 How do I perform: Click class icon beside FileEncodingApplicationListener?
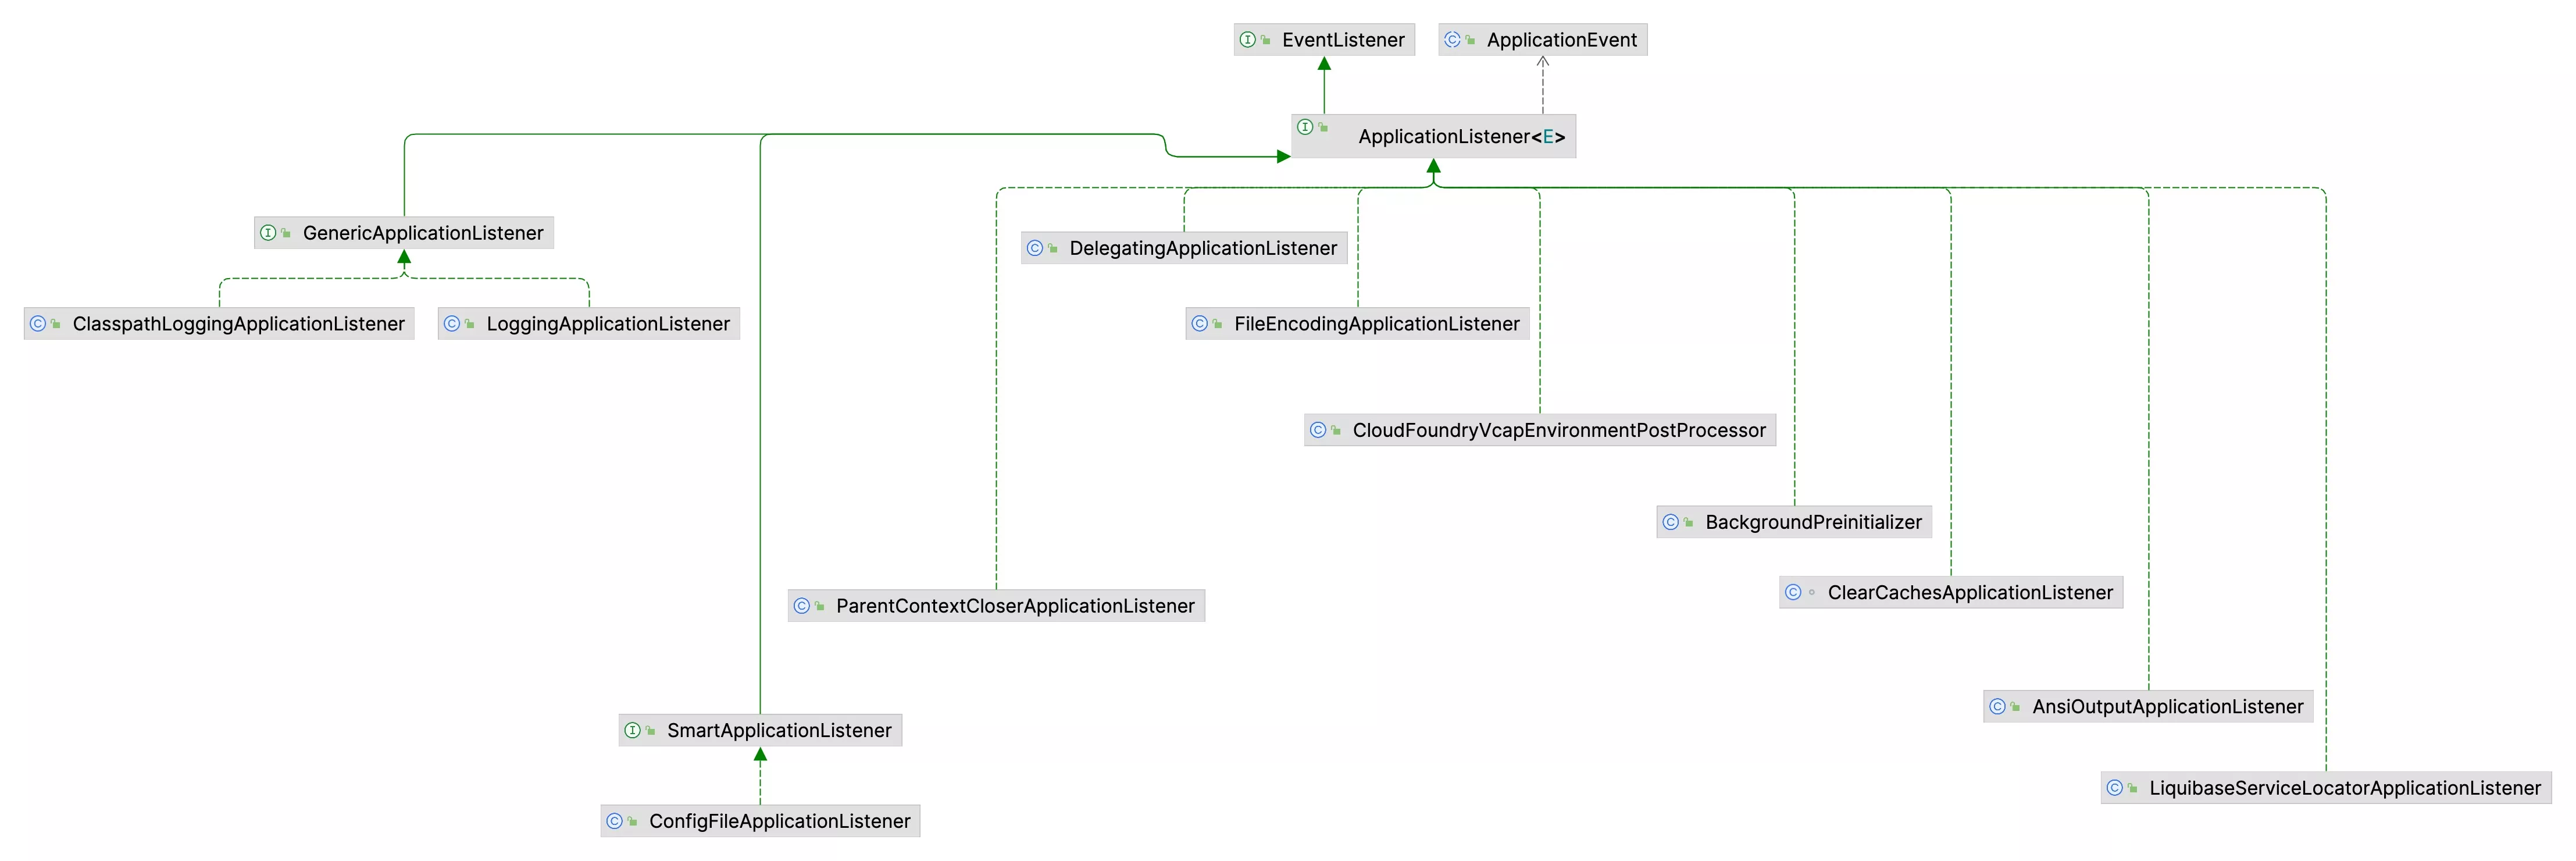pyautogui.click(x=1200, y=324)
